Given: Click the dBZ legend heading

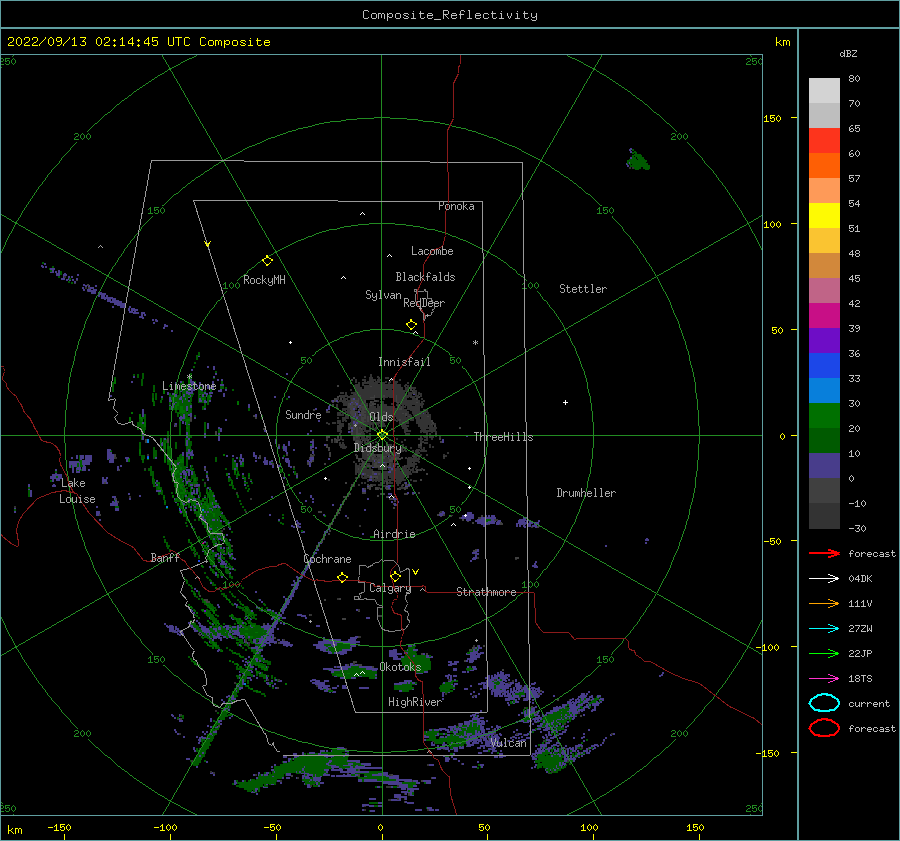Looking at the screenshot, I should pyautogui.click(x=848, y=54).
